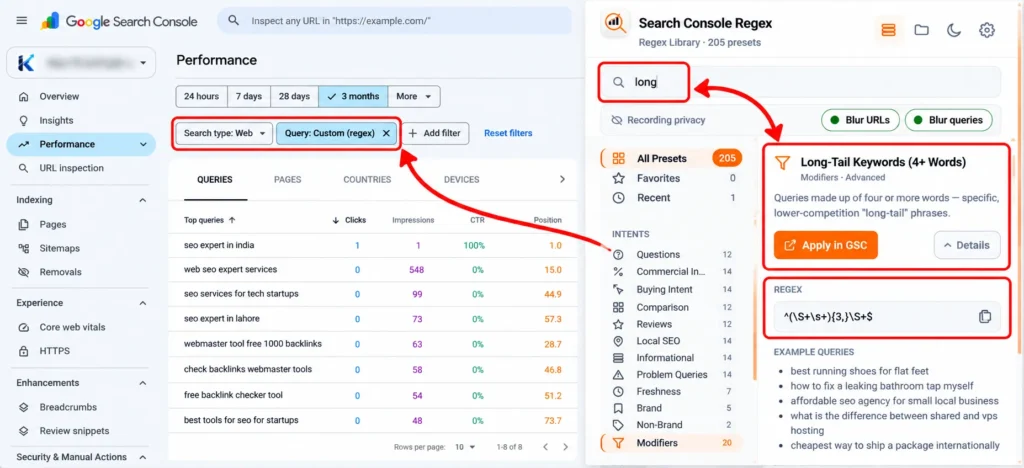Select Freshness category
Screen dimensions: 1024x468
click(673, 392)
